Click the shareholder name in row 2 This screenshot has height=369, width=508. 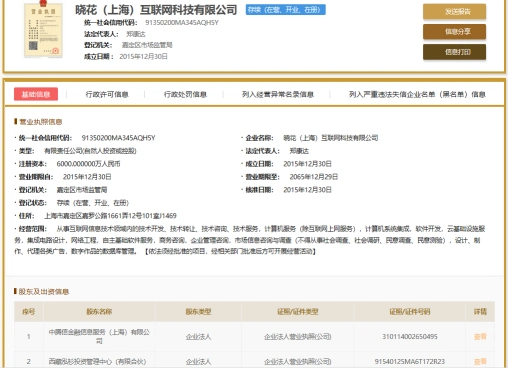coord(97,362)
